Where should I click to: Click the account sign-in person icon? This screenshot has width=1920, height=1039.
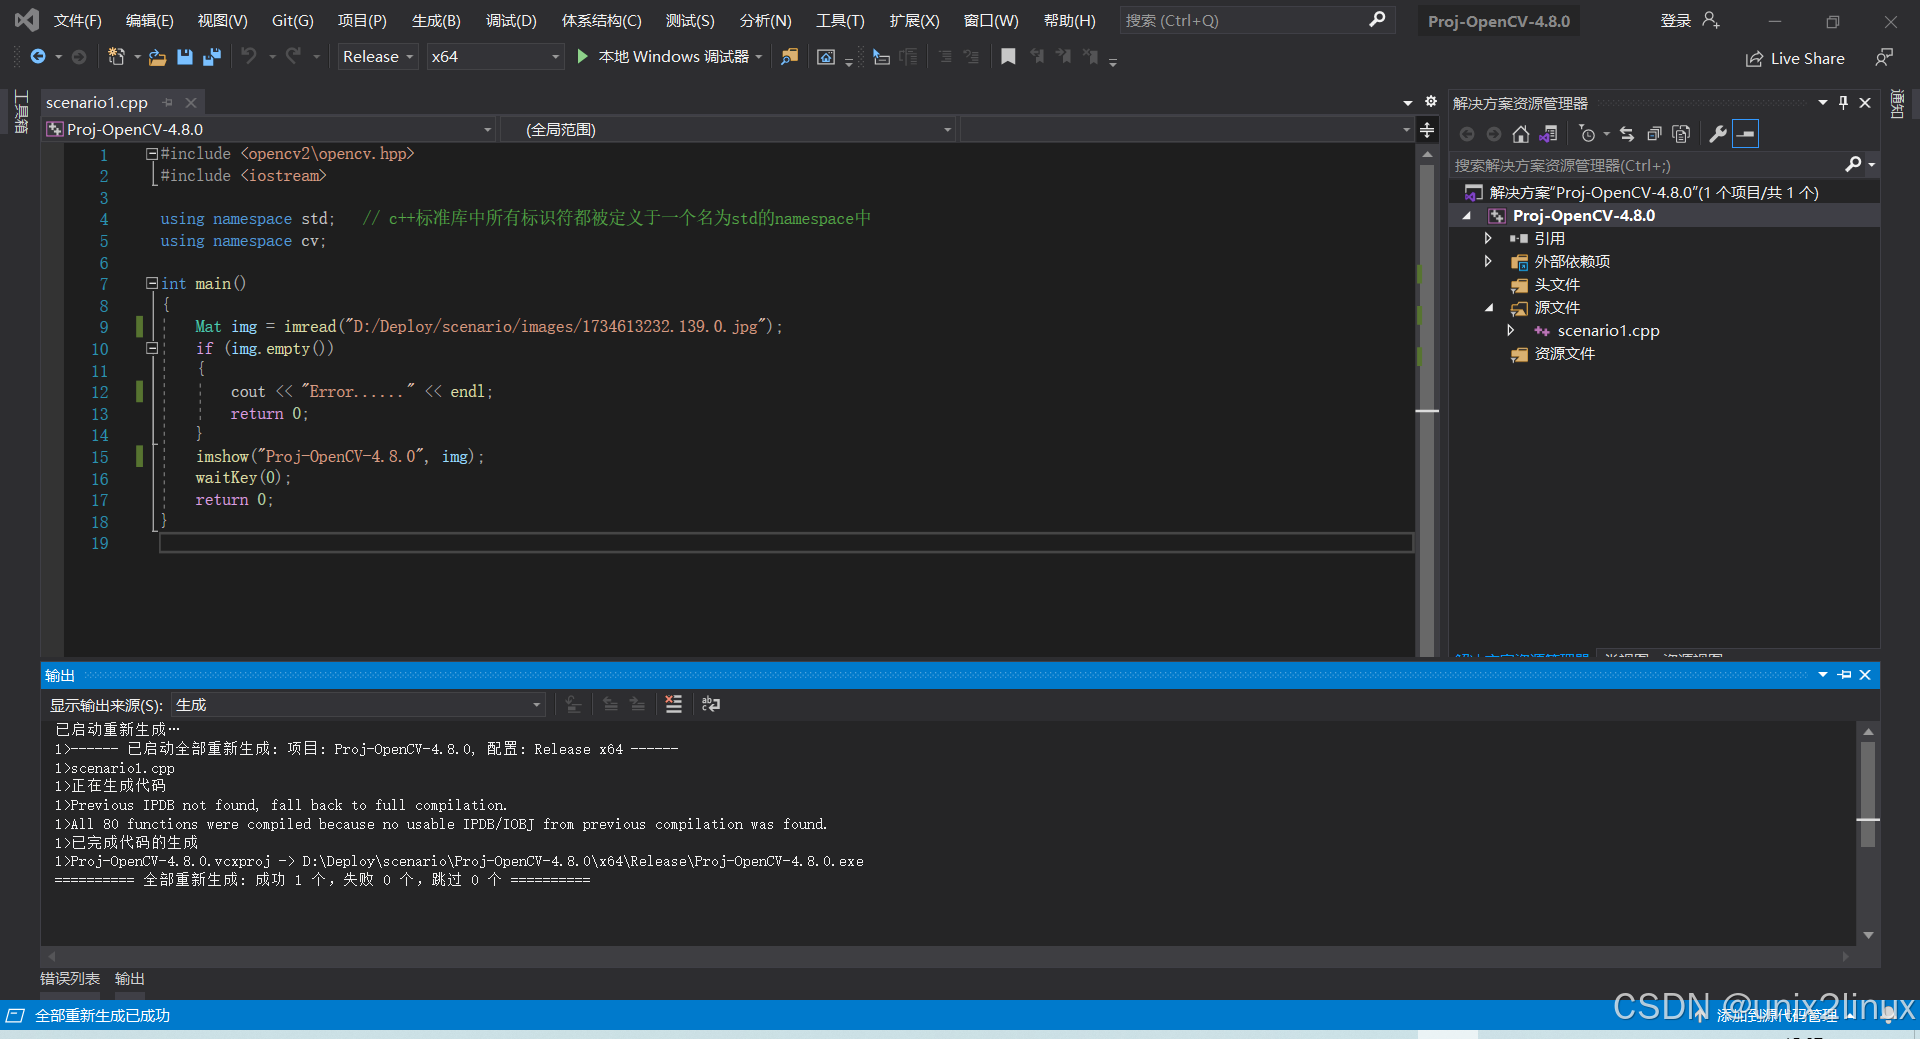1711,20
